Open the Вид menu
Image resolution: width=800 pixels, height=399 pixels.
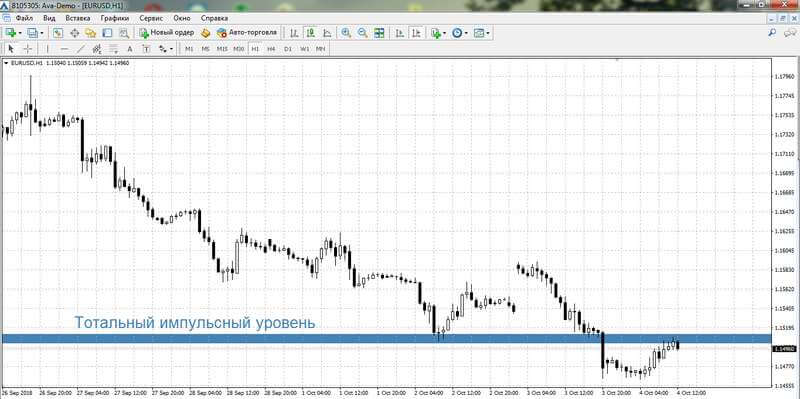click(49, 18)
